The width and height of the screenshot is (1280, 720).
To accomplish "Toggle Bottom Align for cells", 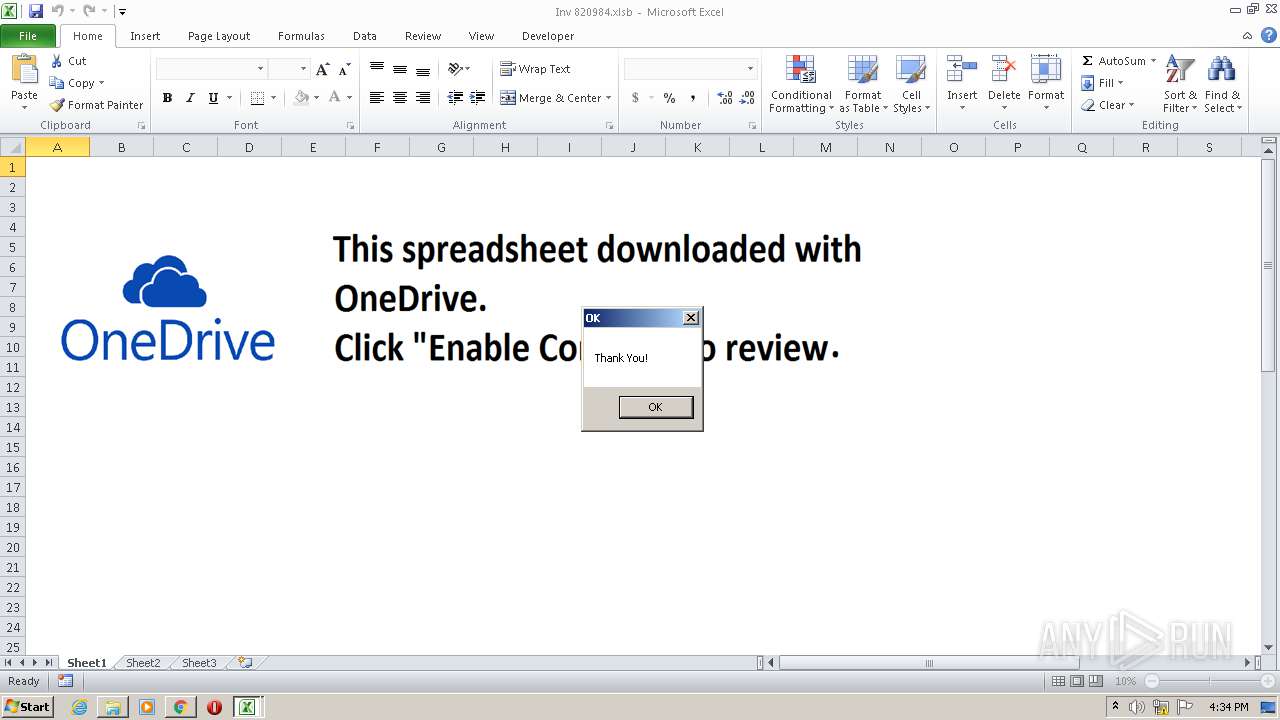I will tap(423, 69).
